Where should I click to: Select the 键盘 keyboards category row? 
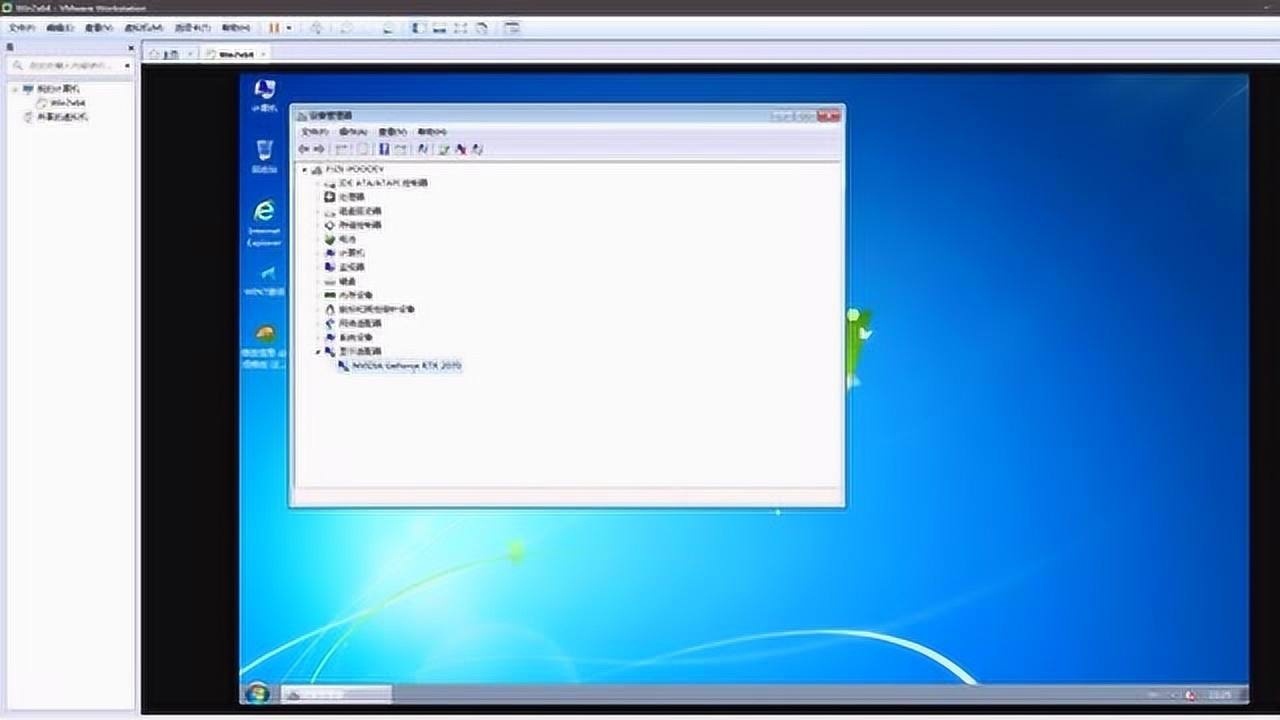point(341,282)
